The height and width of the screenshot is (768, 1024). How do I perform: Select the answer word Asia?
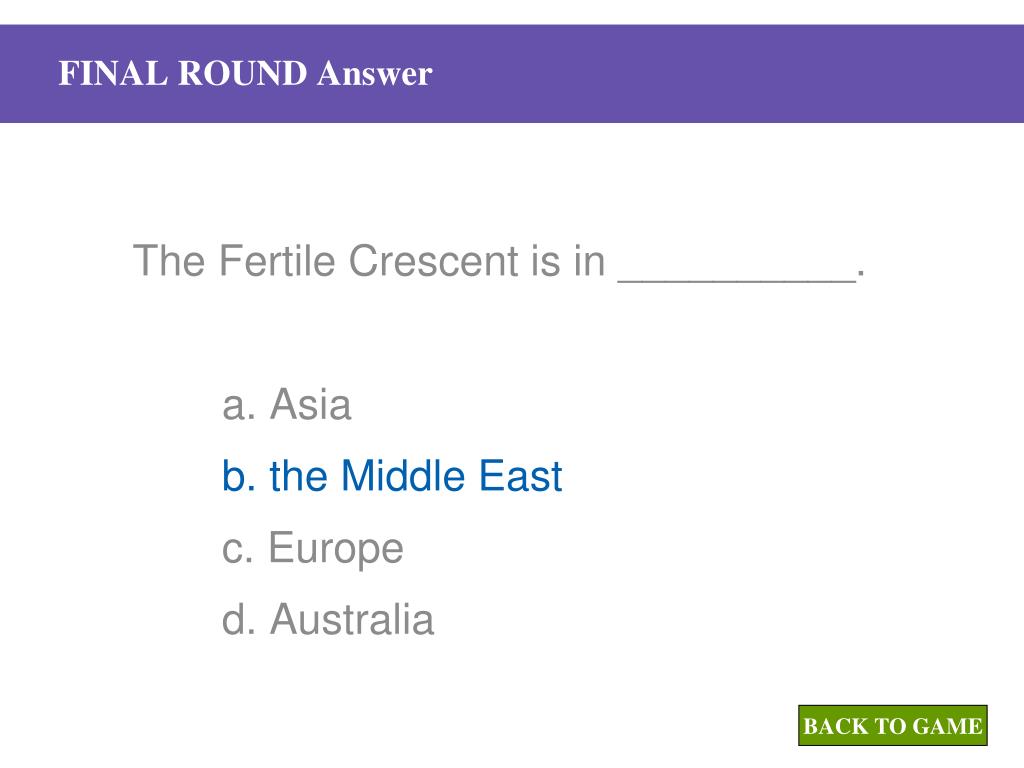(311, 404)
